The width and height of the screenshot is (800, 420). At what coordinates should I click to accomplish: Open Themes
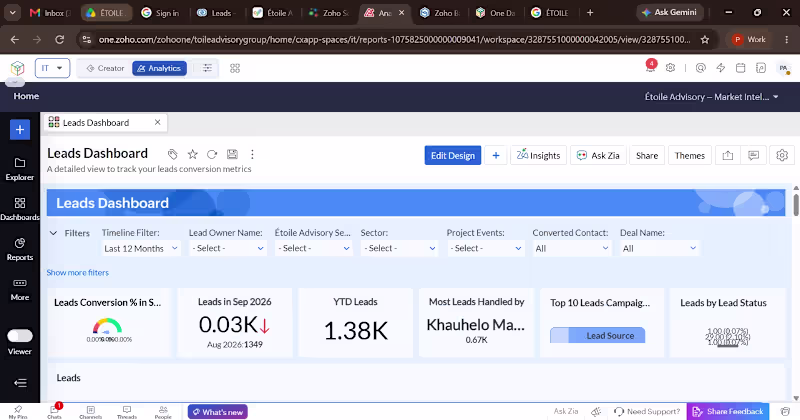(x=690, y=156)
